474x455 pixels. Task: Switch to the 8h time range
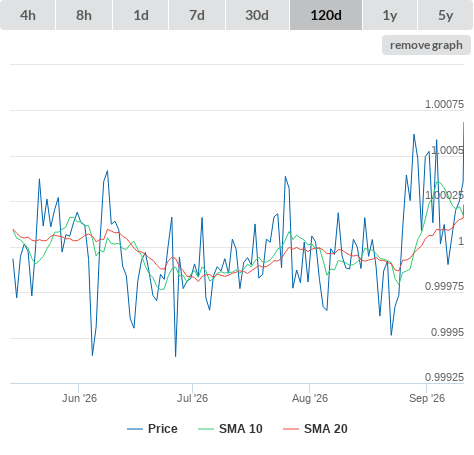point(84,15)
